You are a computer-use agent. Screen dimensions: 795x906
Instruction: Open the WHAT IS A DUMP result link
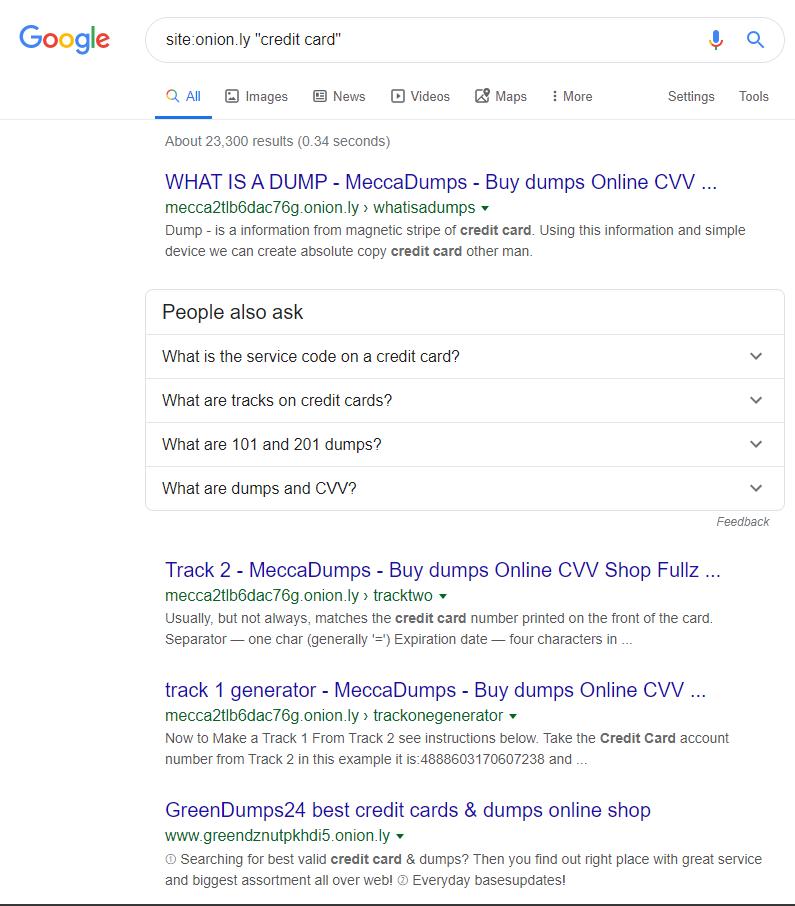tap(440, 182)
